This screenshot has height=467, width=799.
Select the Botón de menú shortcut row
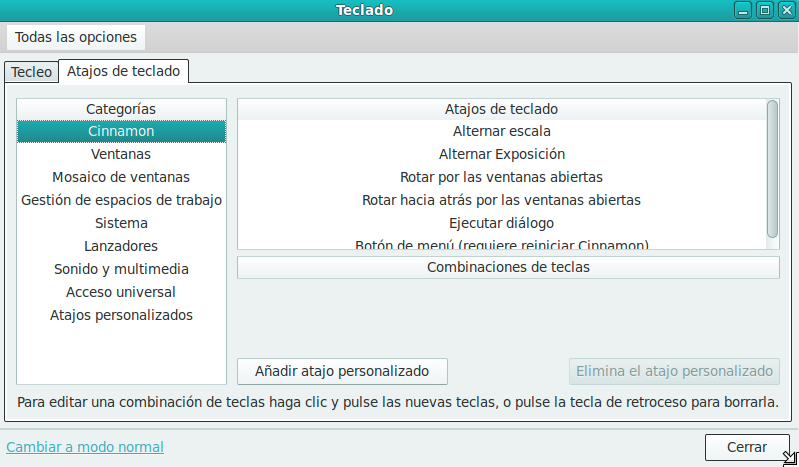coord(501,243)
